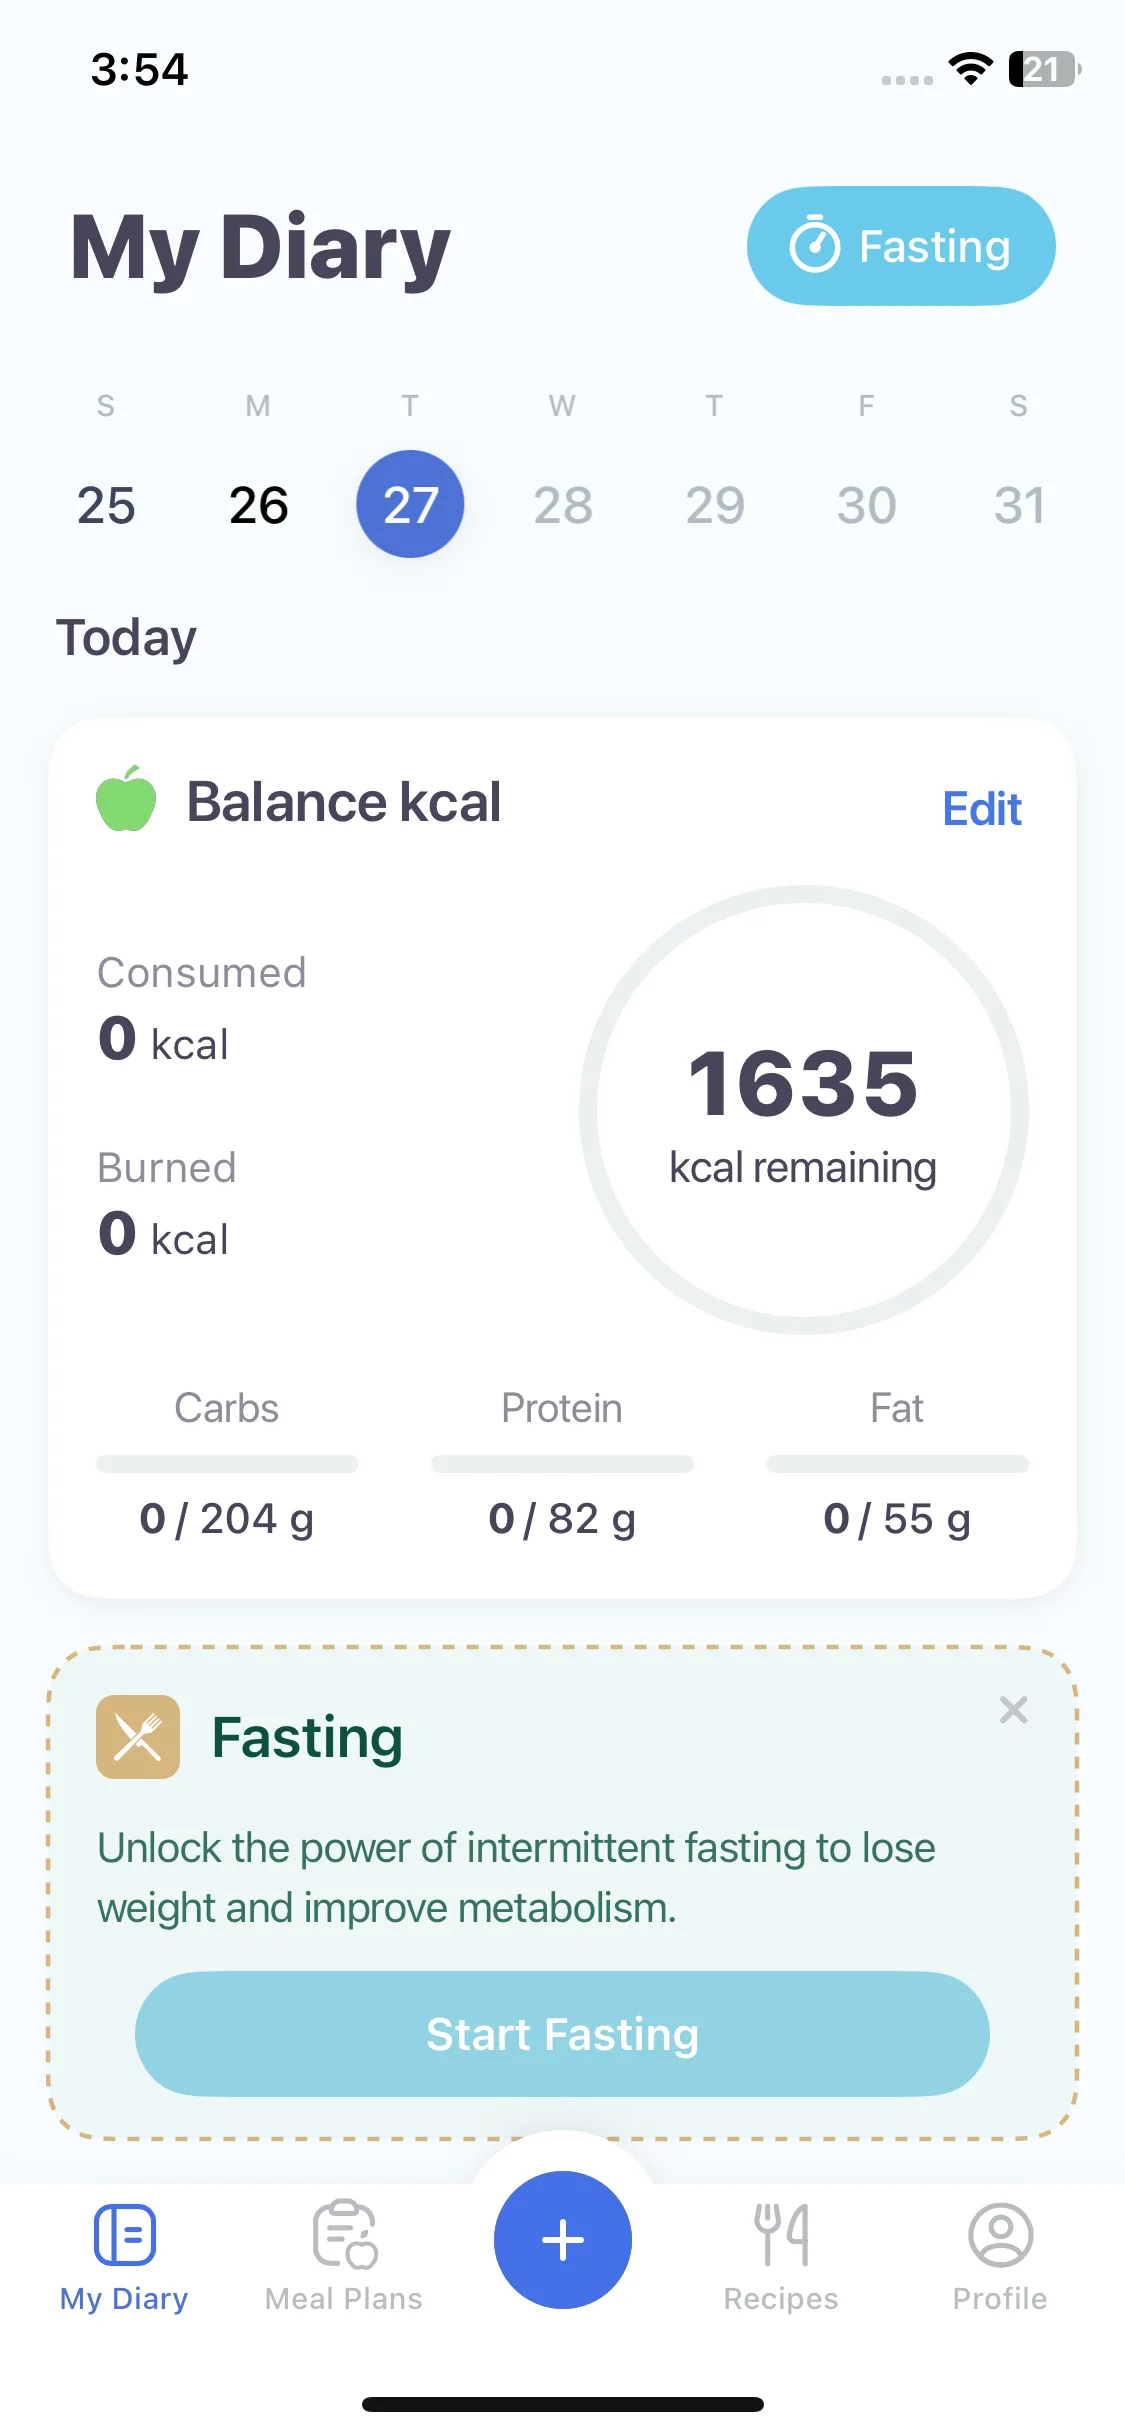The image size is (1125, 2436).
Task: Select Saturday the 31st
Action: [1018, 505]
